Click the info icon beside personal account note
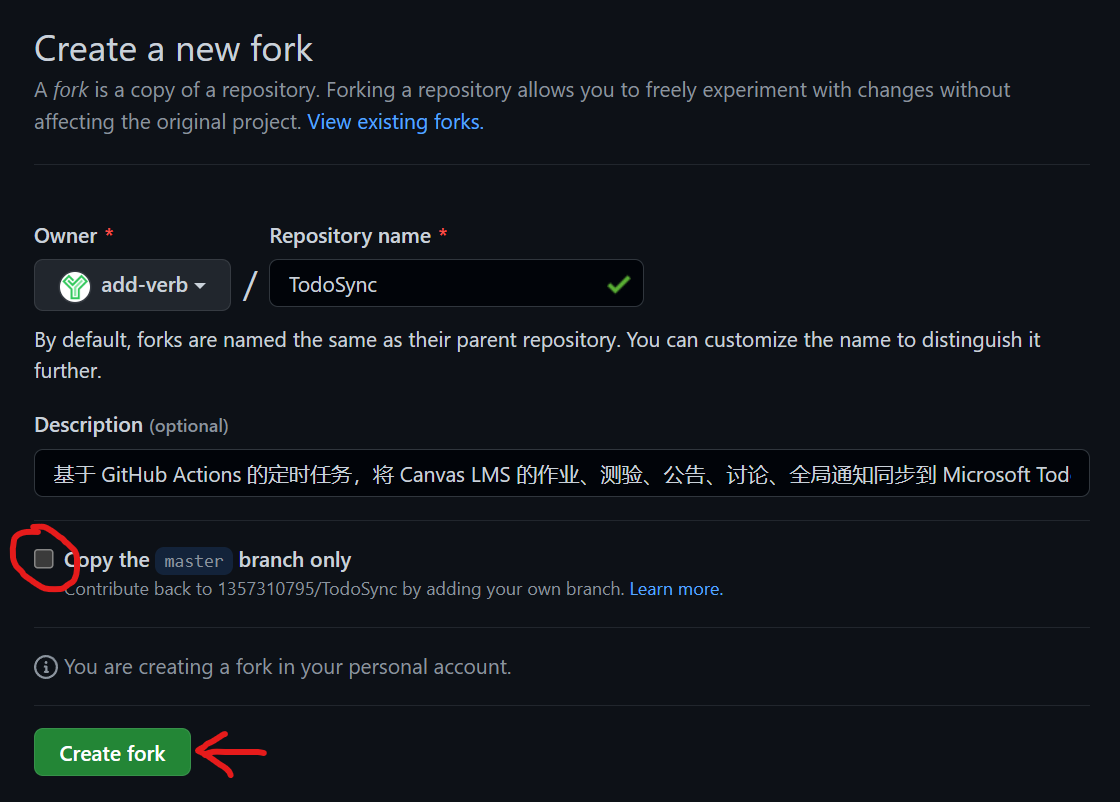This screenshot has width=1120, height=802. click(x=45, y=667)
